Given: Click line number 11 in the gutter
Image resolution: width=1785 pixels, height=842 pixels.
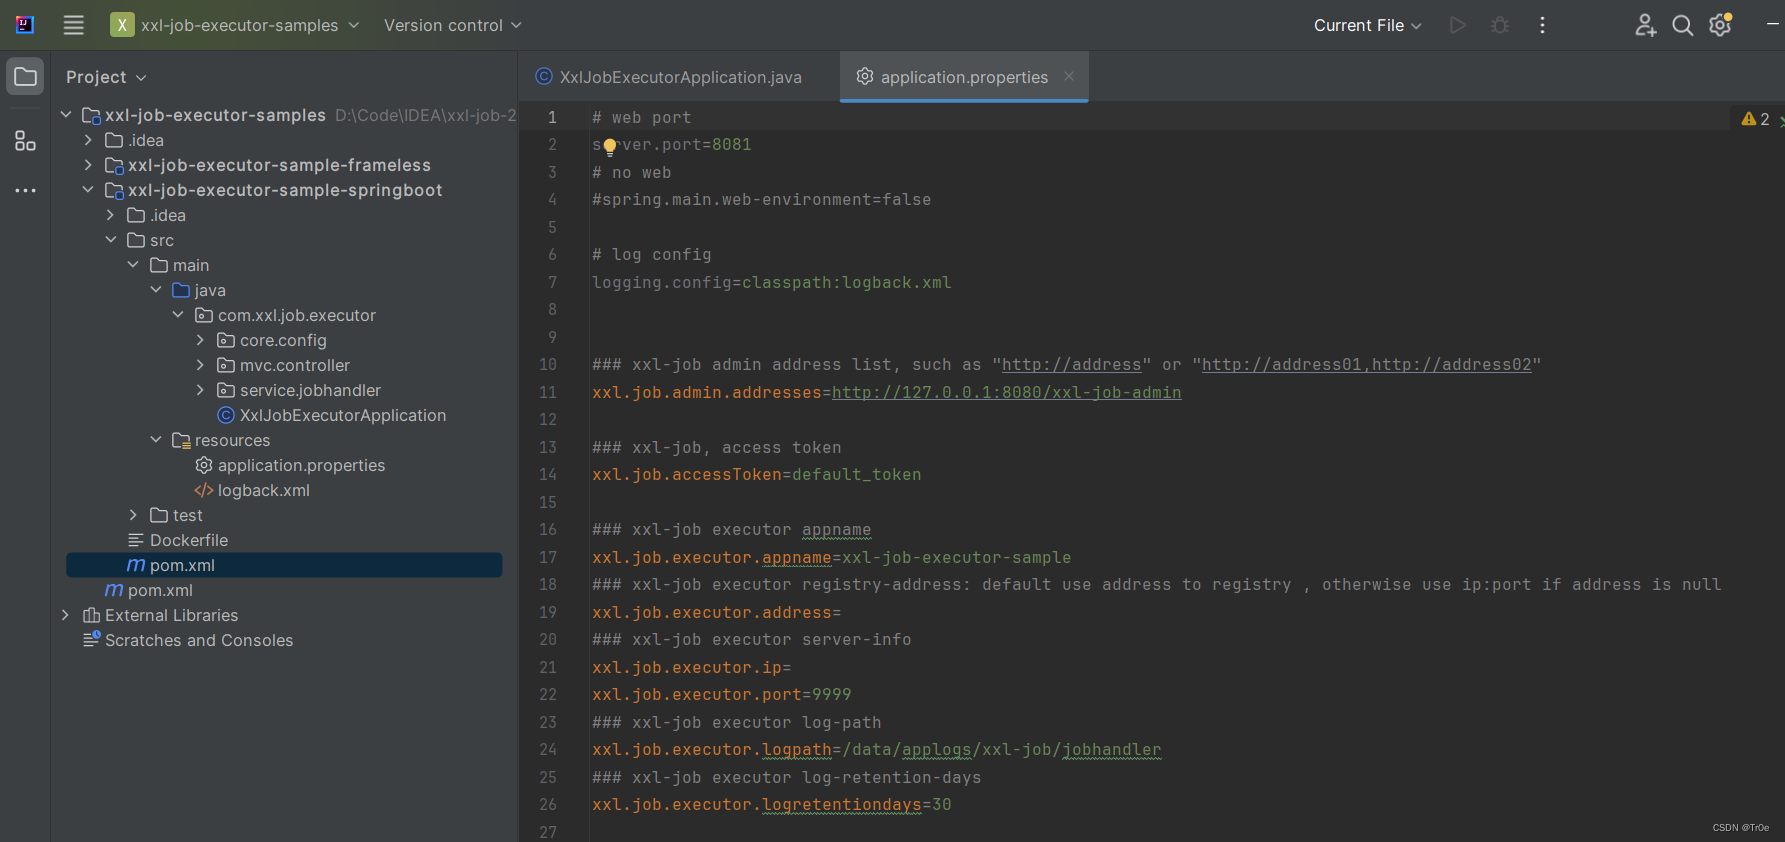Looking at the screenshot, I should tap(548, 392).
